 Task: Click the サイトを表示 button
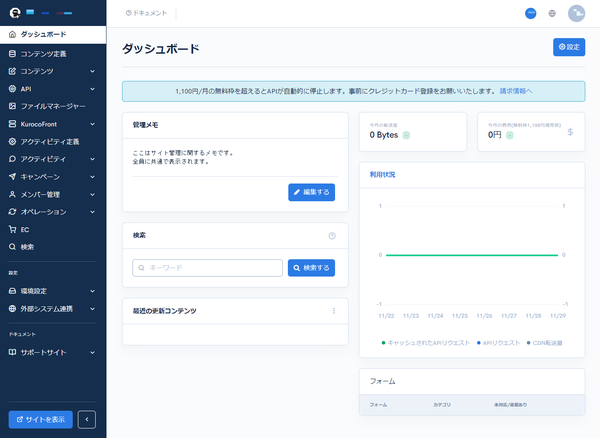click(41, 420)
